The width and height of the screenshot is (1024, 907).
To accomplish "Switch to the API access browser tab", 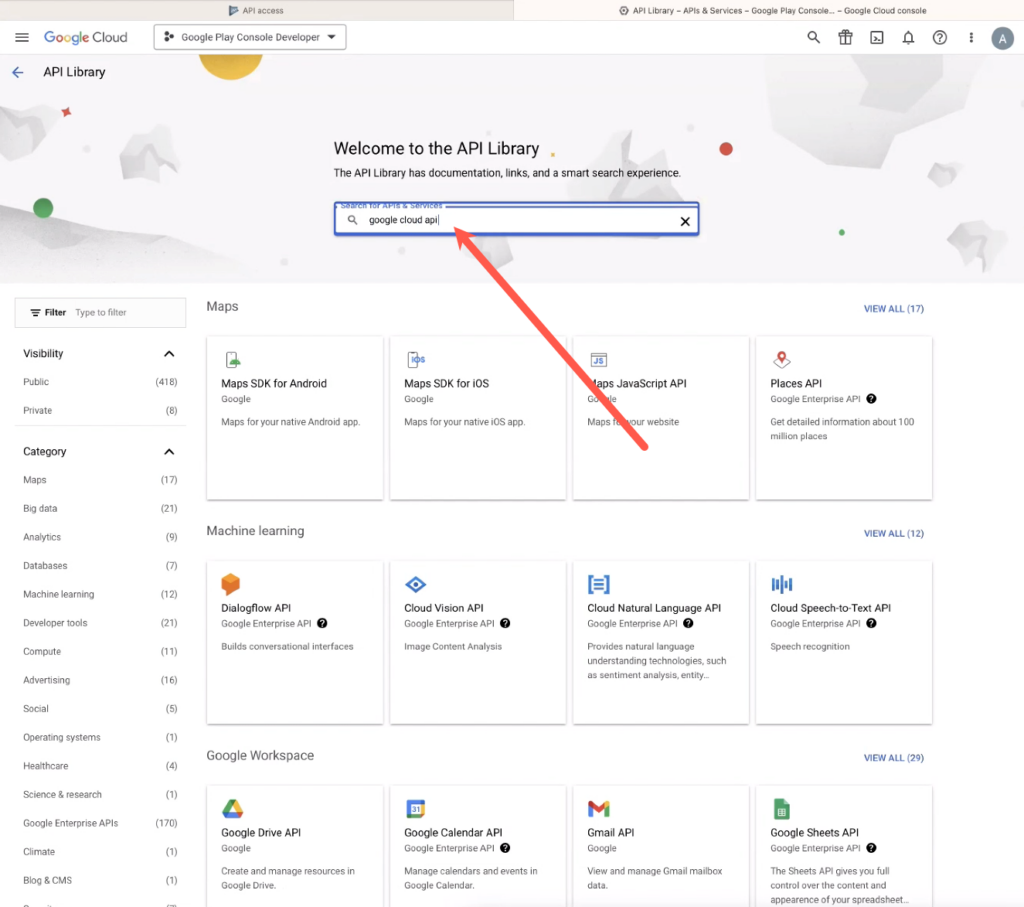I will coord(256,10).
